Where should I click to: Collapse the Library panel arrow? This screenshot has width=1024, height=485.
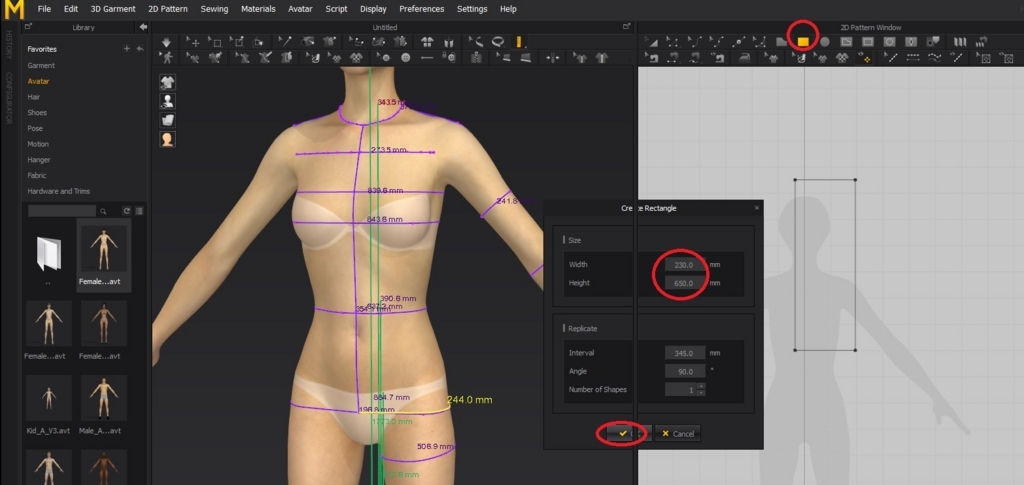click(x=143, y=27)
